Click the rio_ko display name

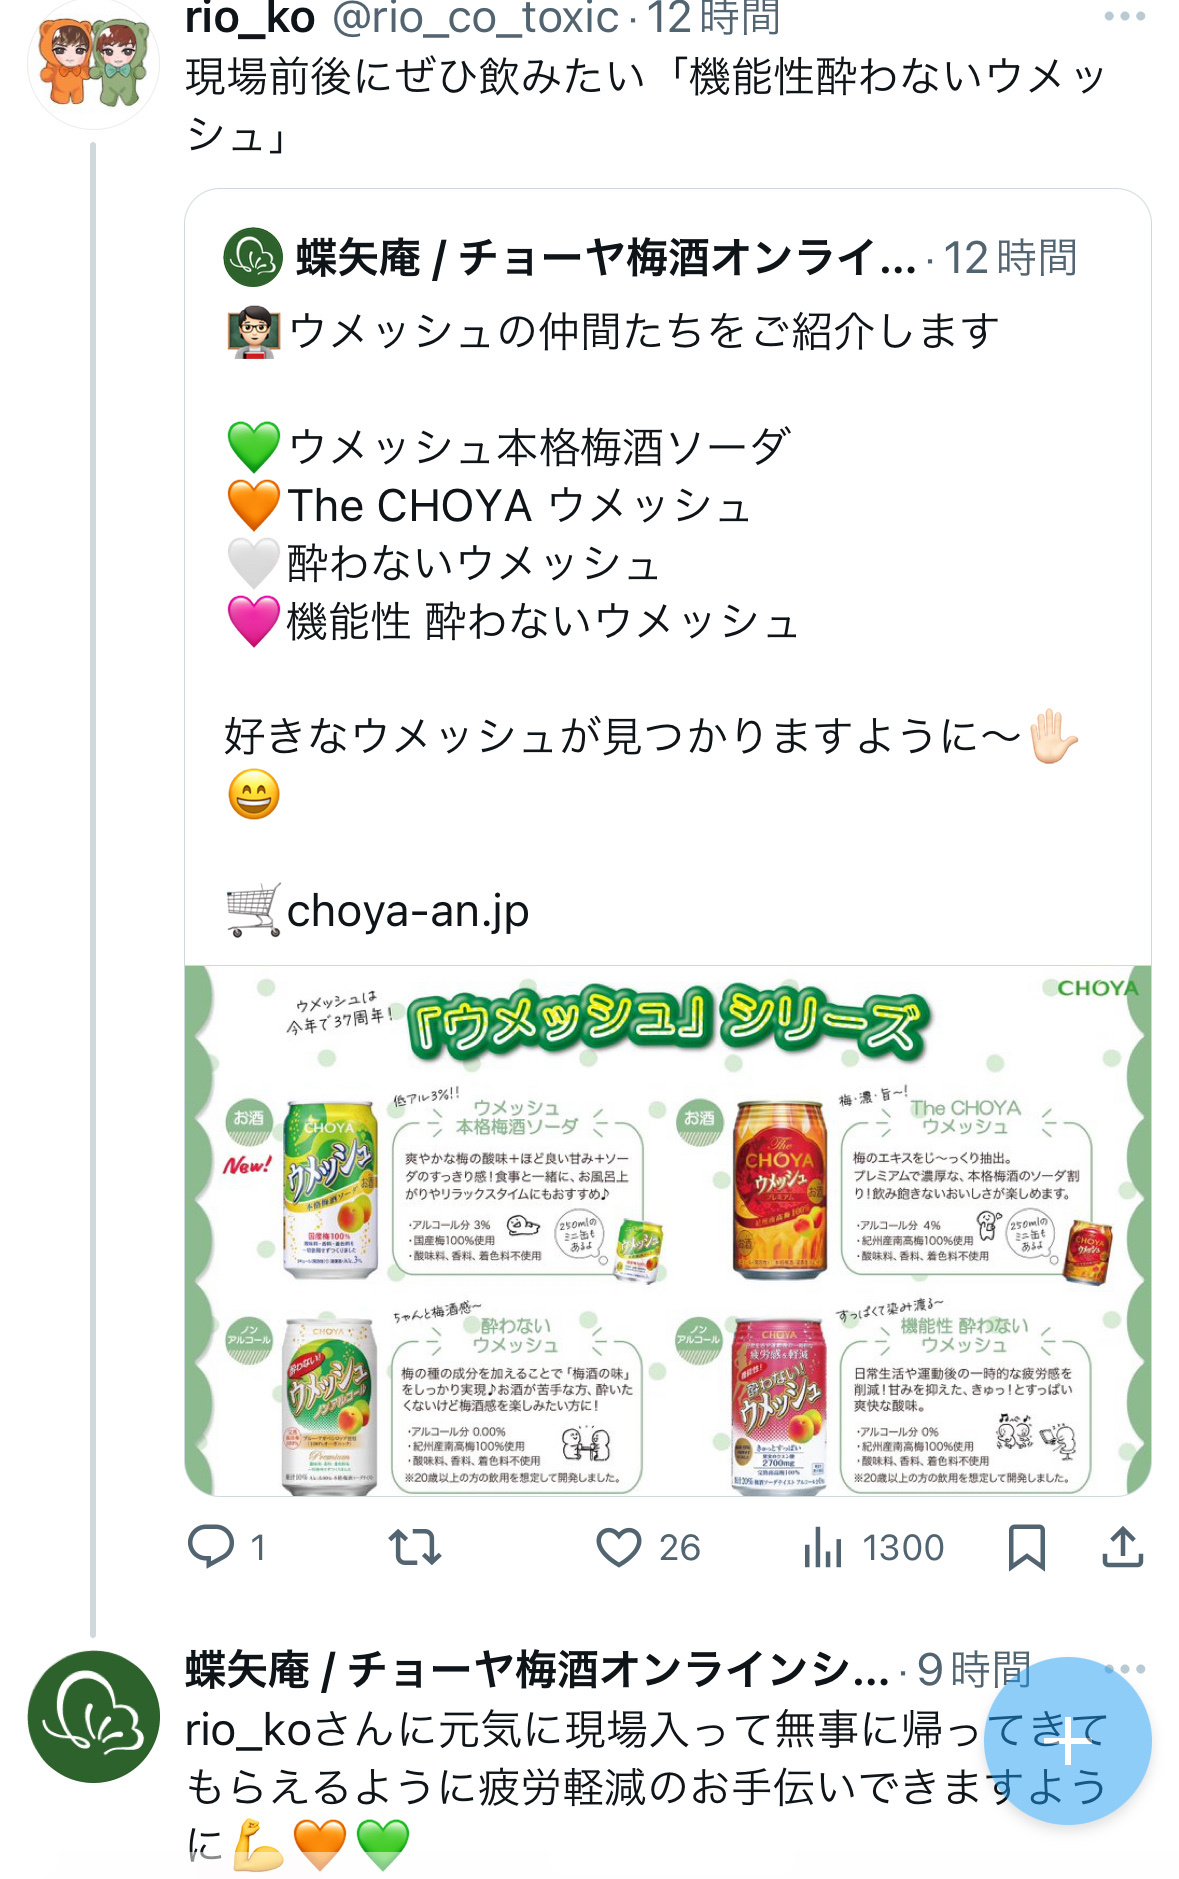250,18
